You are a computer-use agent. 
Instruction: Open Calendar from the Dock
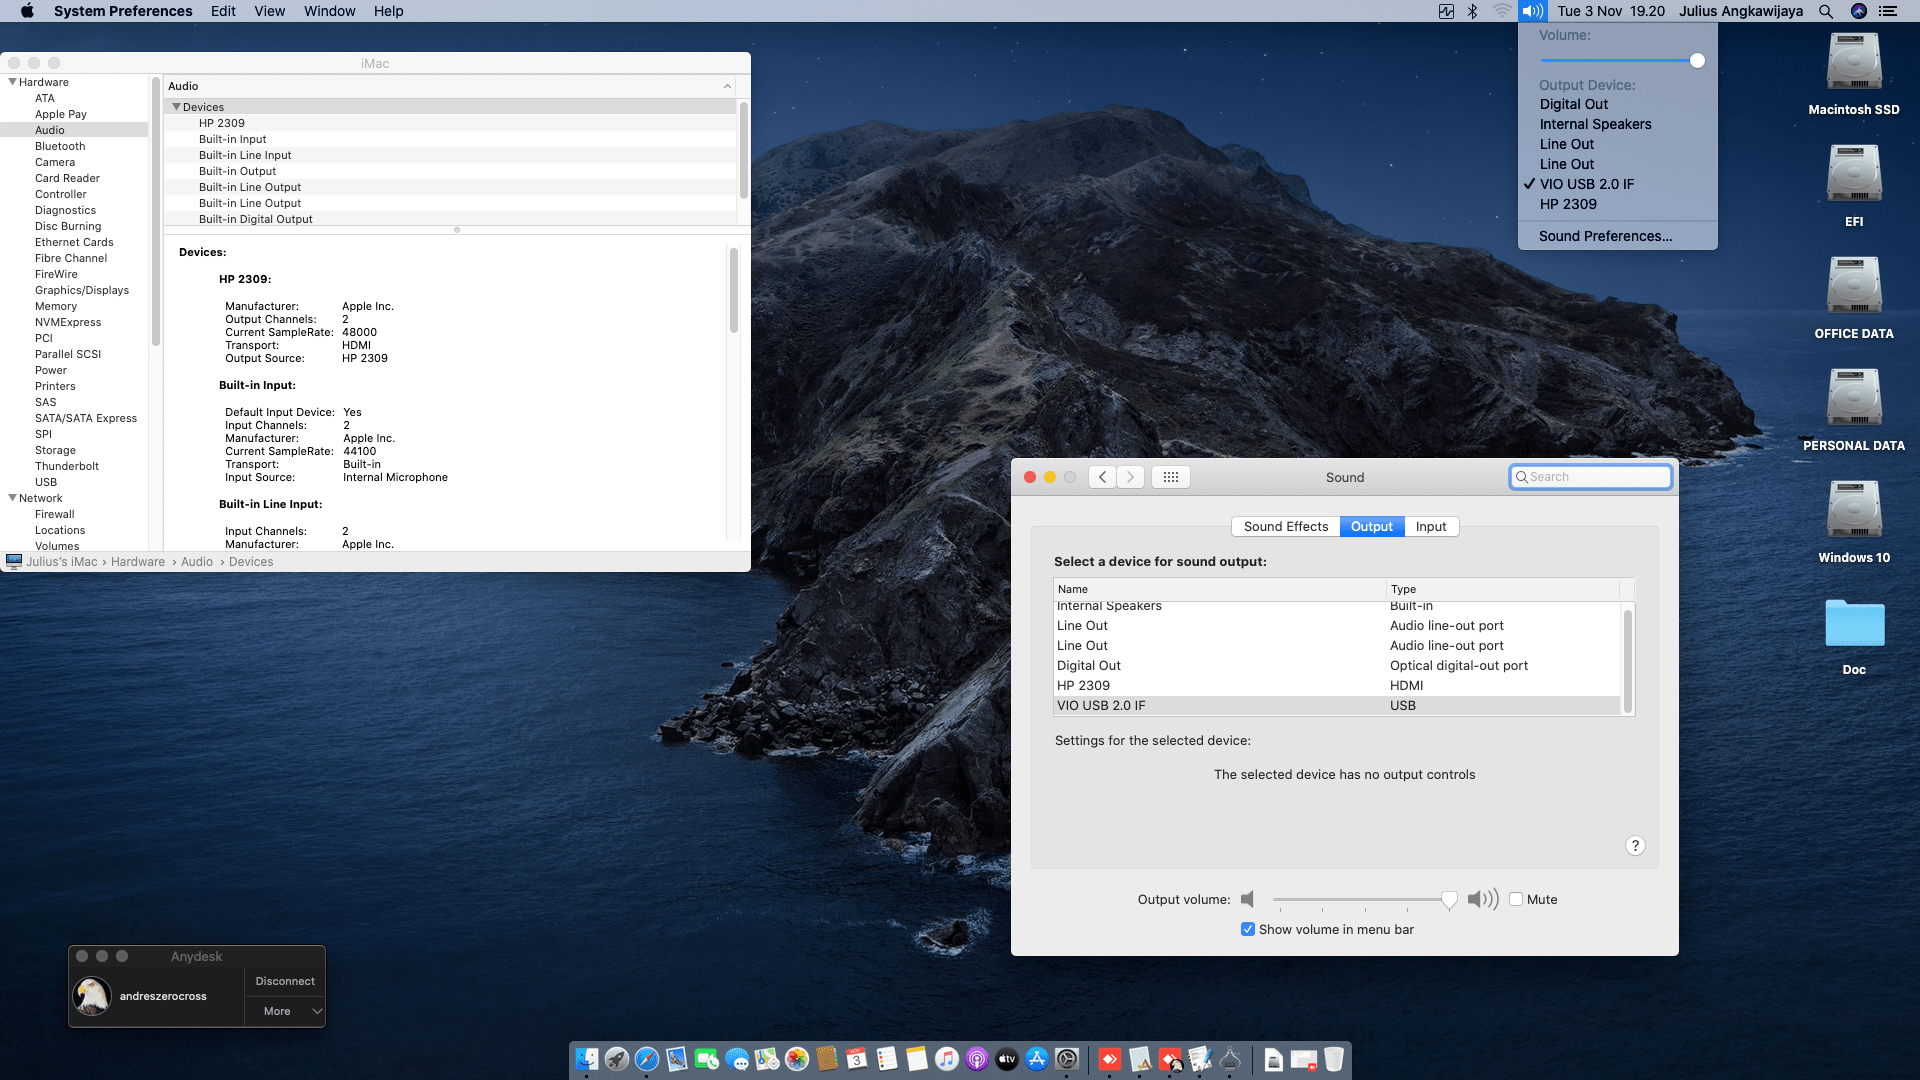coord(857,1059)
